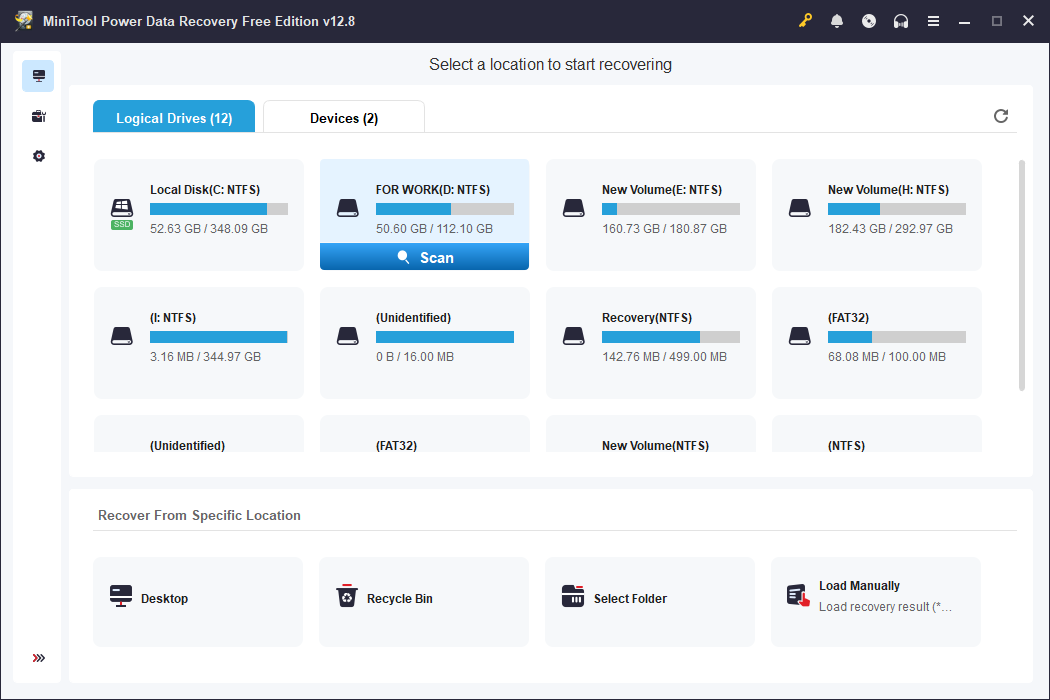
Task: Select the Desktop recovery location
Action: coord(197,601)
